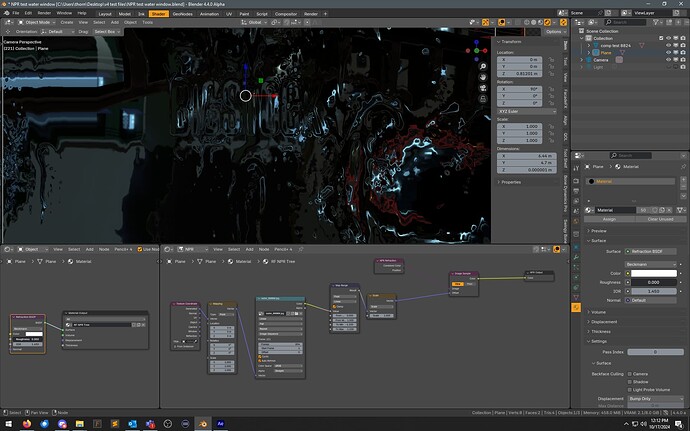Click the viewport zoom magnifier icon
This screenshot has width=690, height=431.
pos(483,66)
